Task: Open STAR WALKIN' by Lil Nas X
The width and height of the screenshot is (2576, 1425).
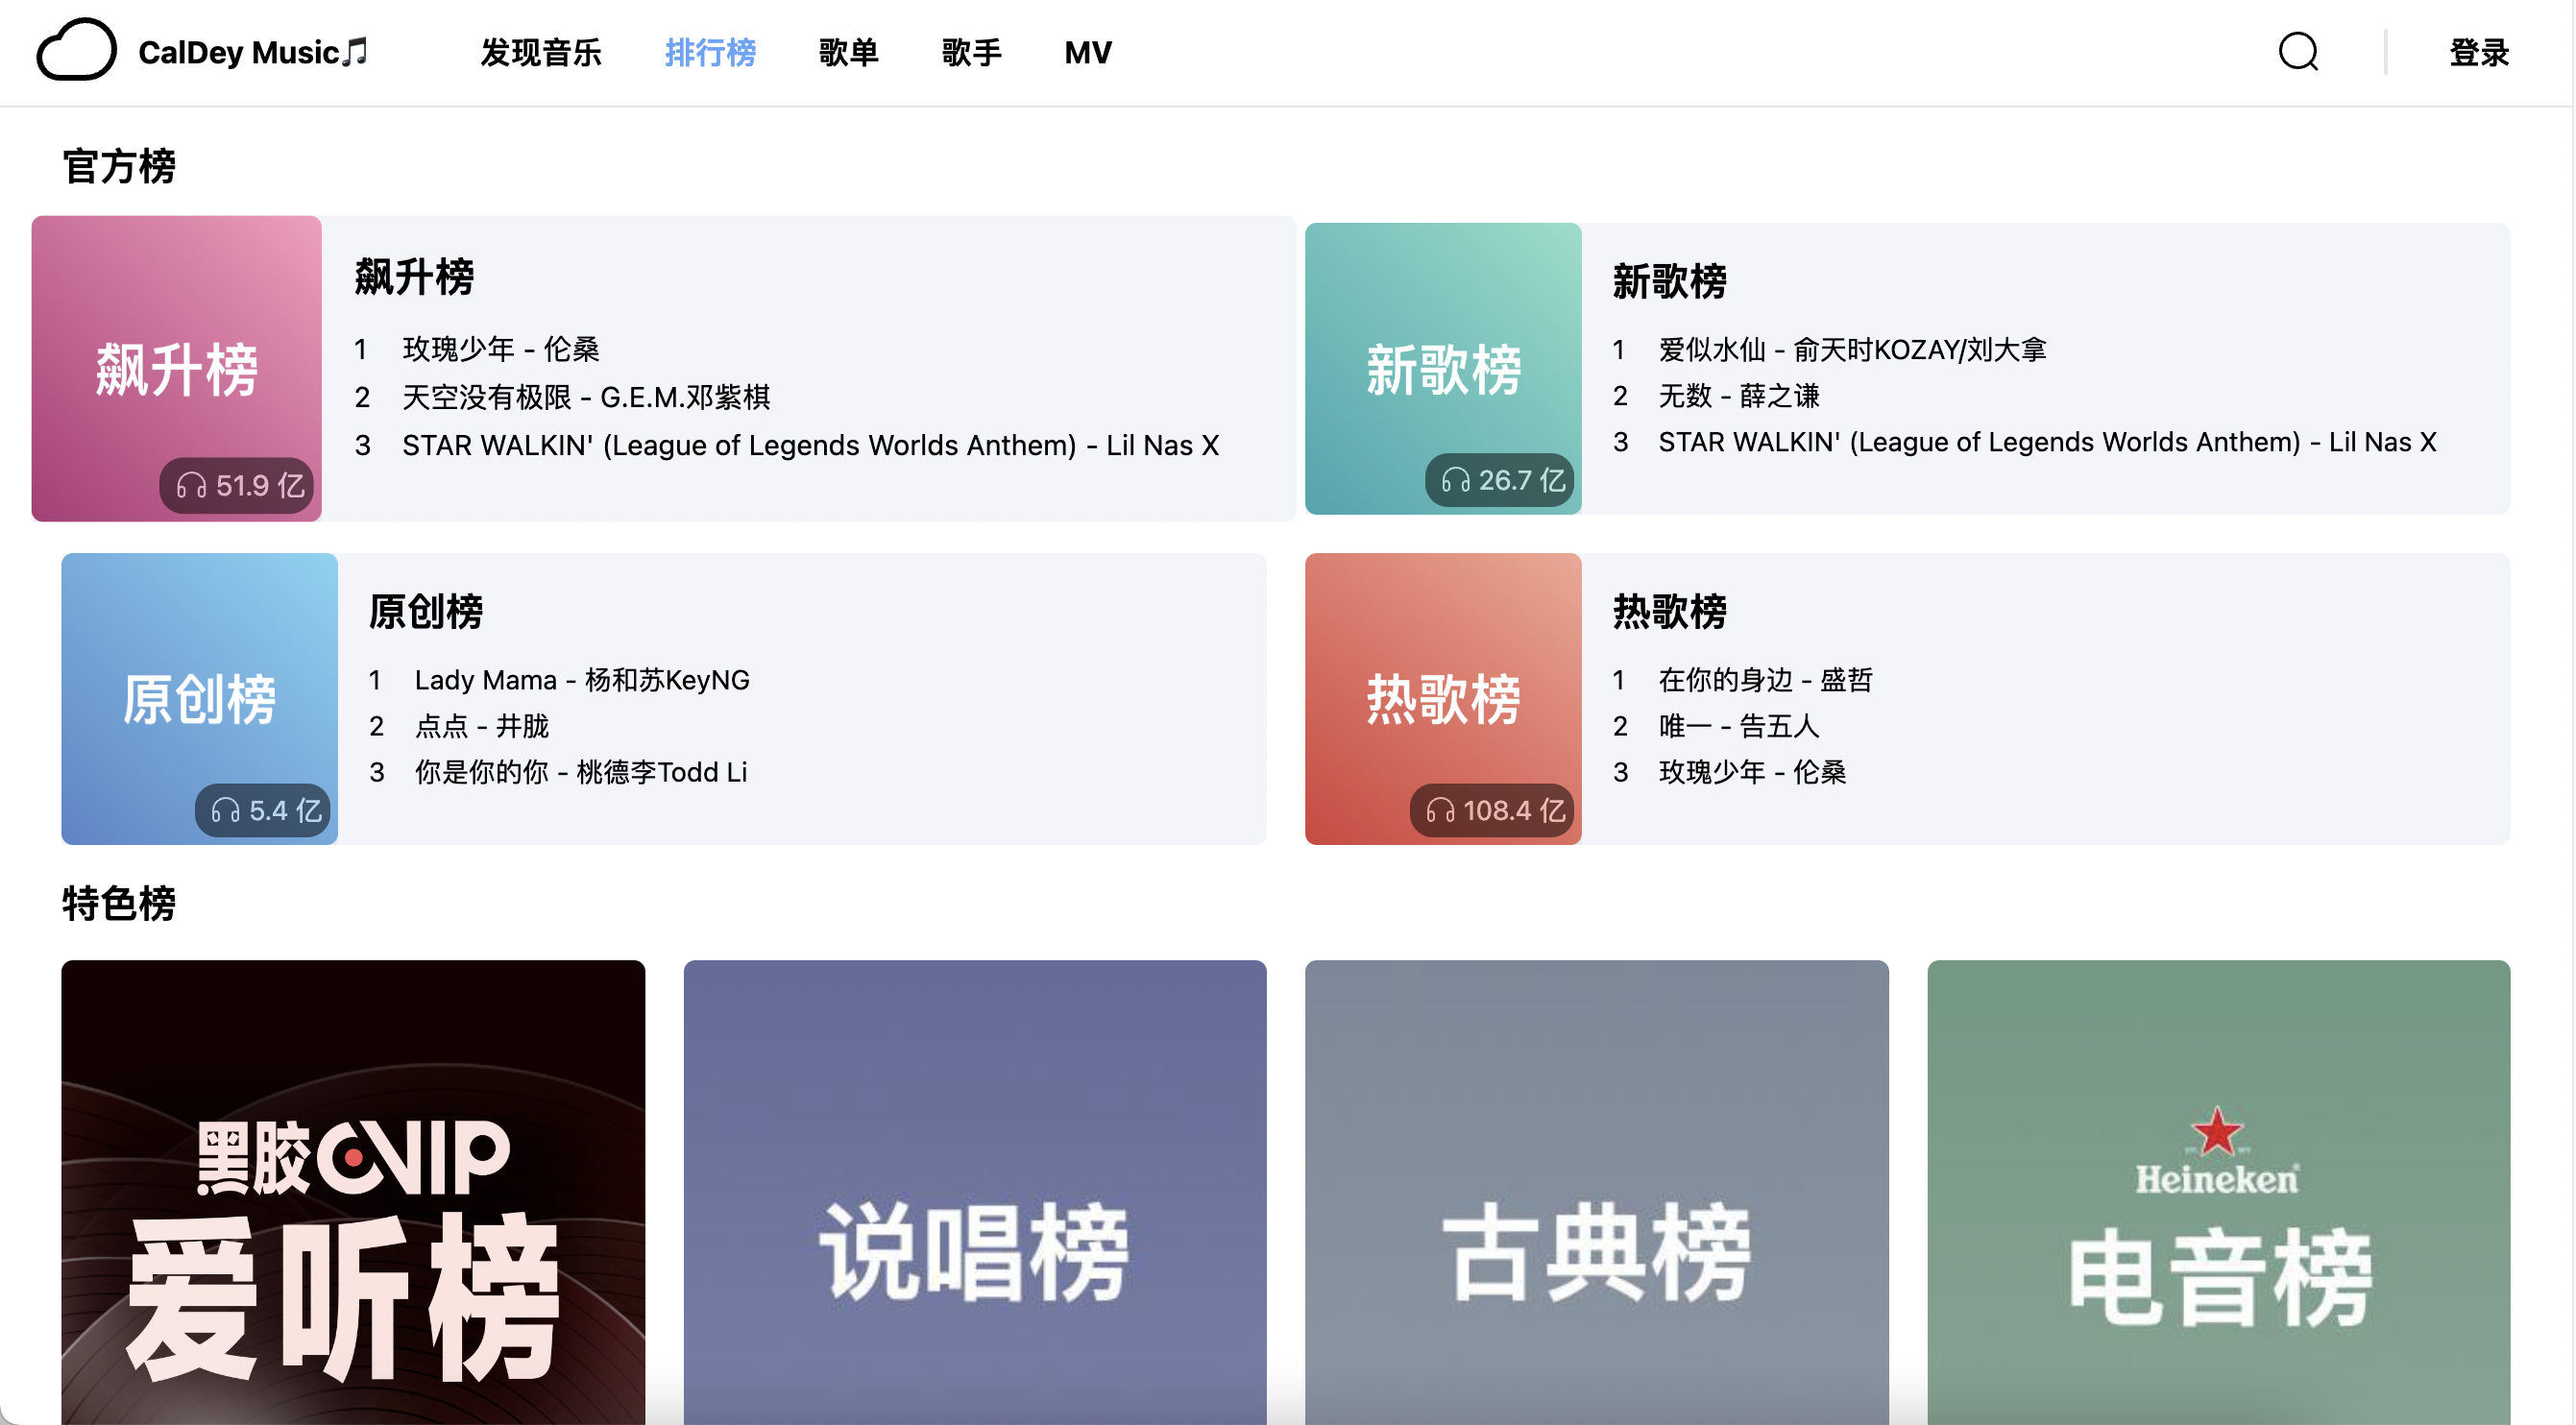Action: tap(810, 445)
